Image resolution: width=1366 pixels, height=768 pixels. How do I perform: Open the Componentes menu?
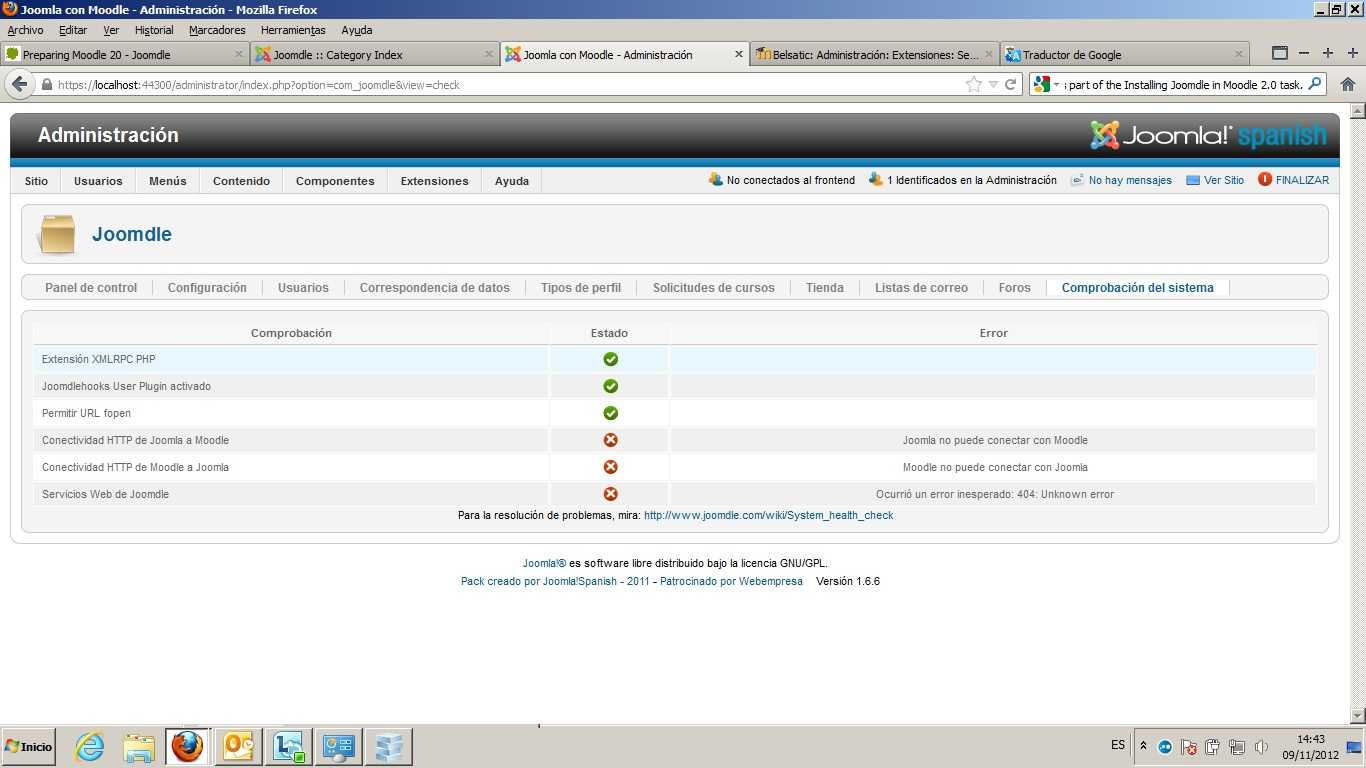click(x=335, y=181)
